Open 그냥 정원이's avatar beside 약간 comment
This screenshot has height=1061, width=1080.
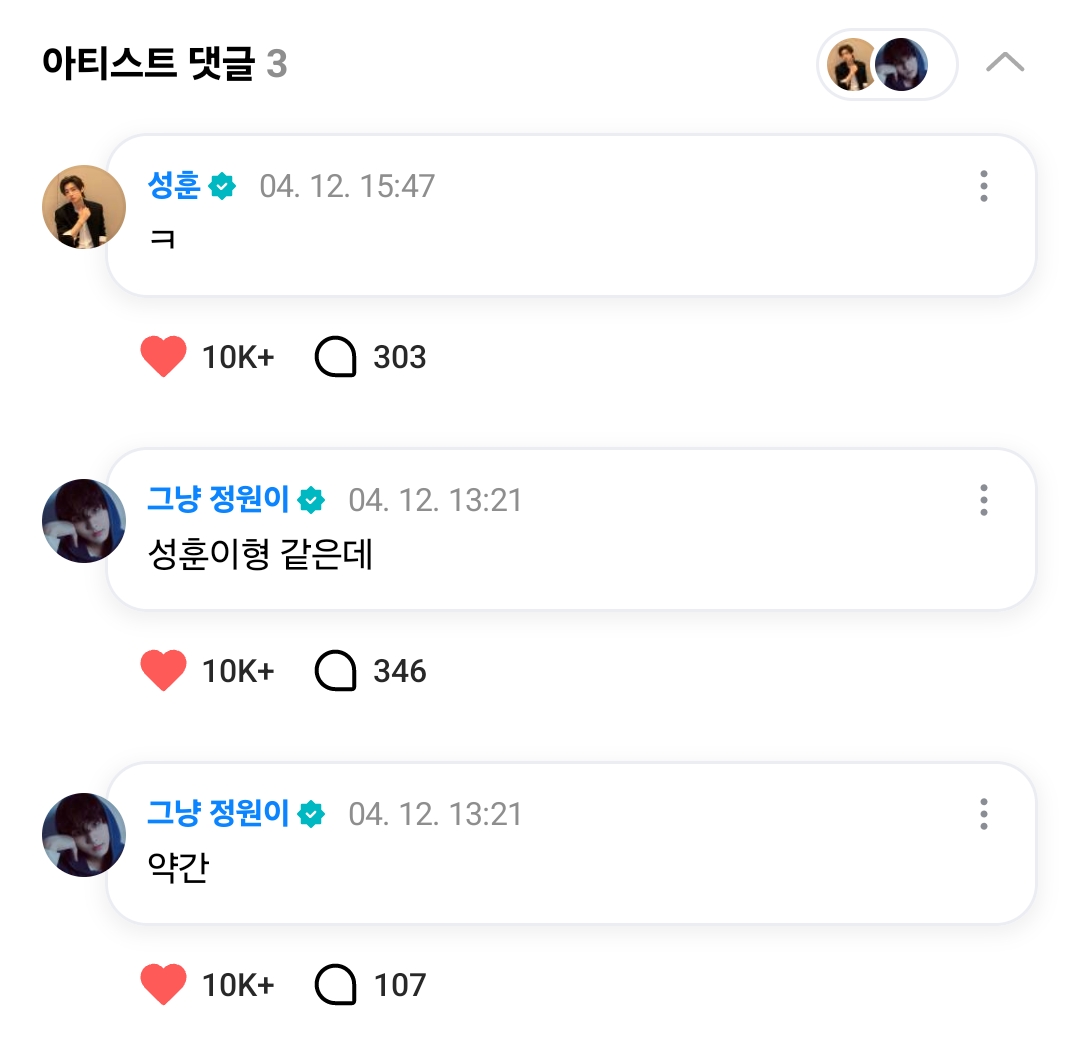84,835
